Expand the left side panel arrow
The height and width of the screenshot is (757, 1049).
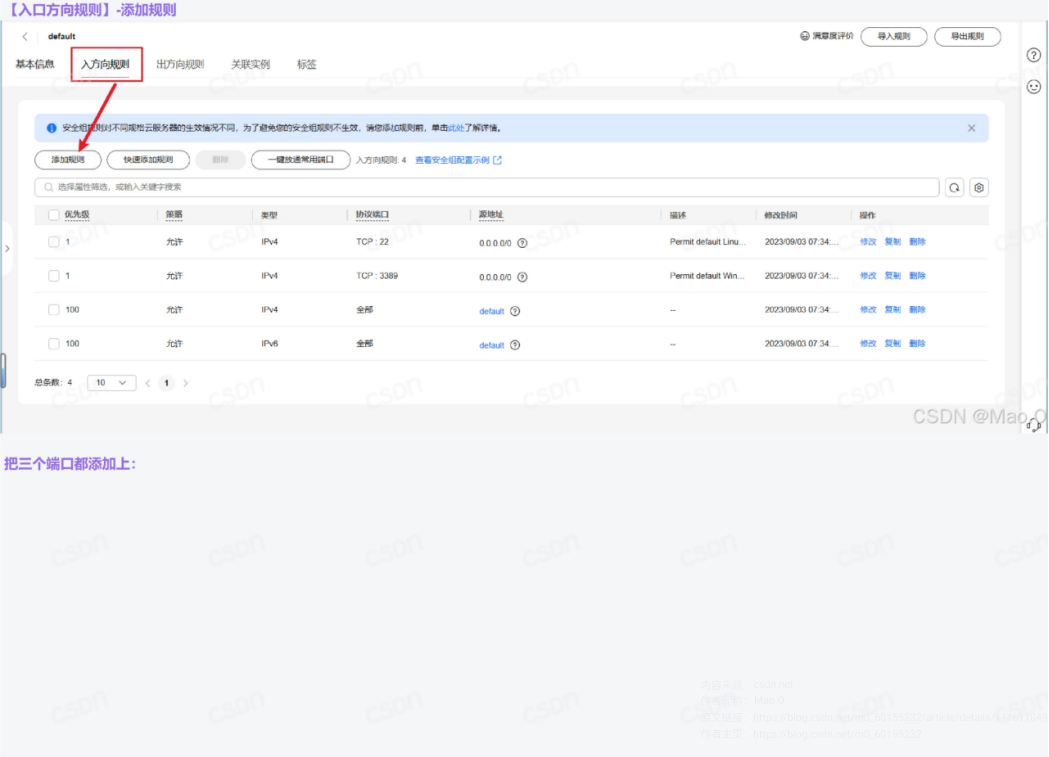coord(7,249)
